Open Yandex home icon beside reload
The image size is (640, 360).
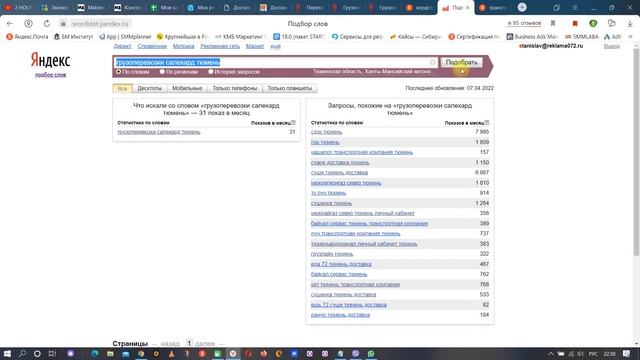click(x=28, y=24)
